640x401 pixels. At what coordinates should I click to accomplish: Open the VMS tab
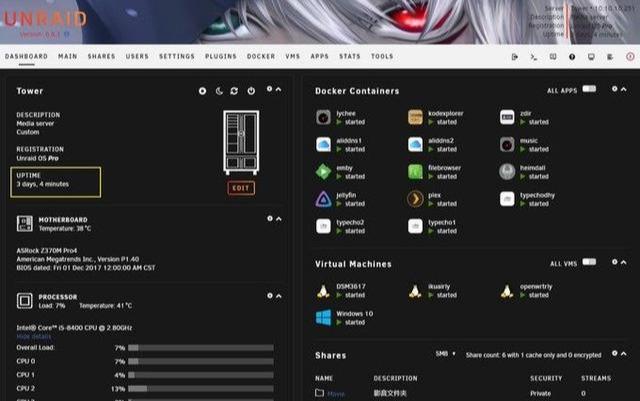[x=293, y=56]
